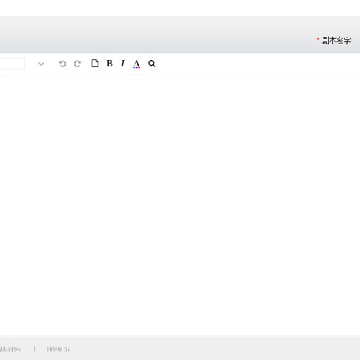Open the font color tool
This screenshot has height=360, width=360.
coord(136,63)
